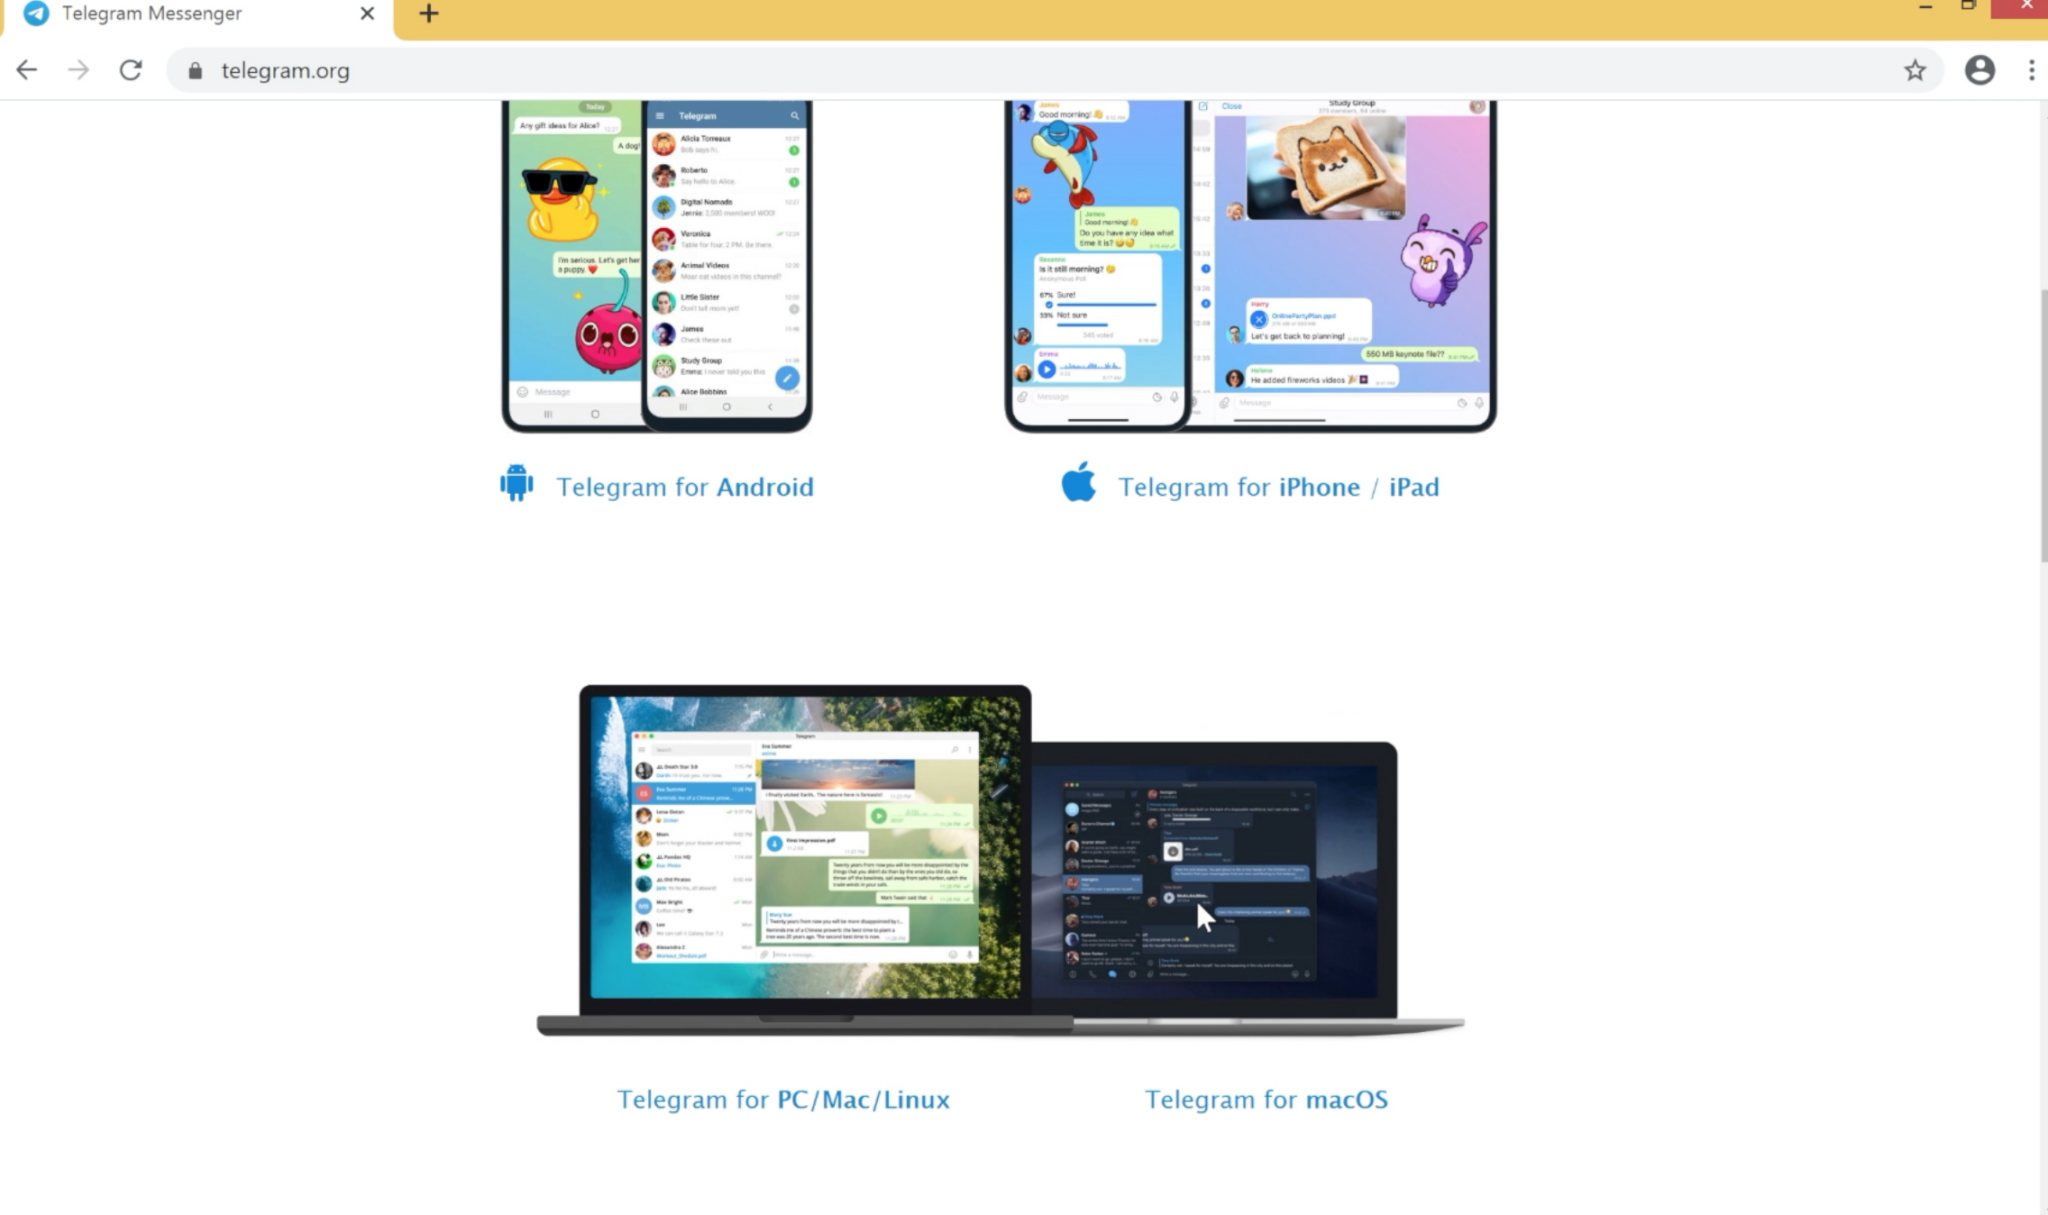Open the Telegram for PC/Mac/Linux download link
Screen dimensions: 2048x1215
point(782,1098)
